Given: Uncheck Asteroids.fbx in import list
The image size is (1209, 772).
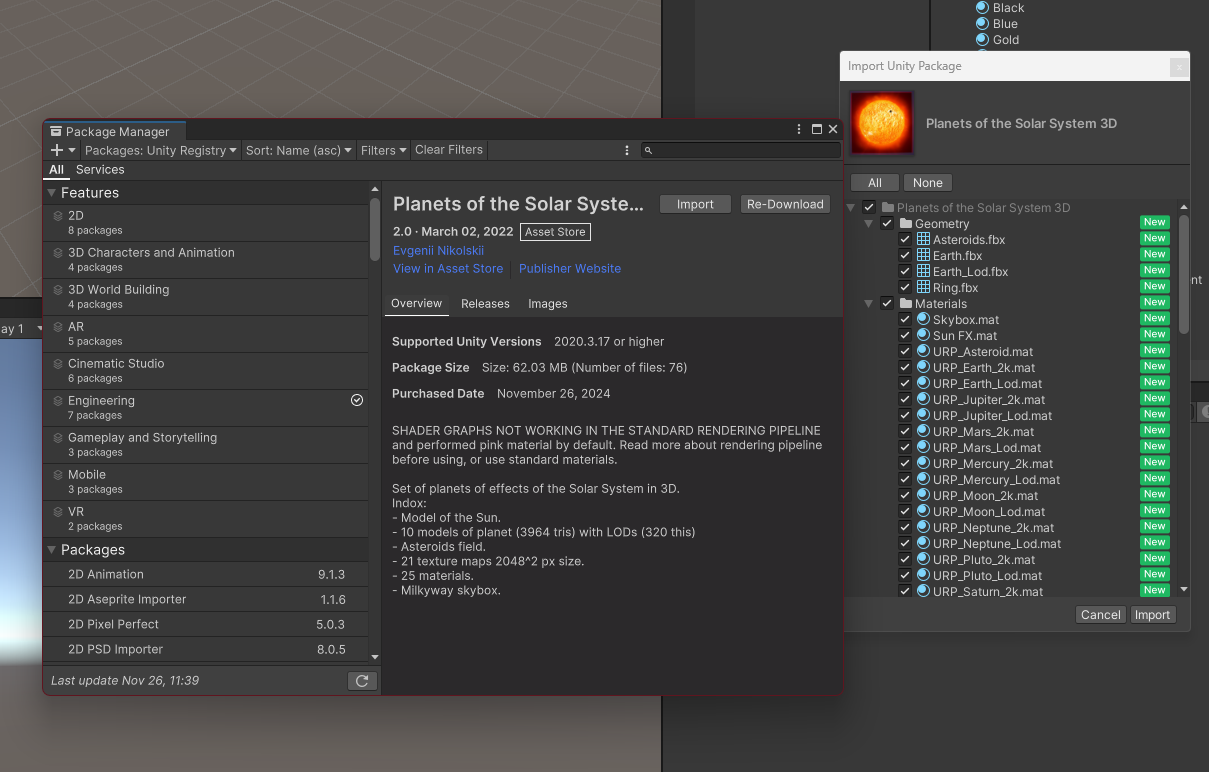Looking at the screenshot, I should click(905, 239).
